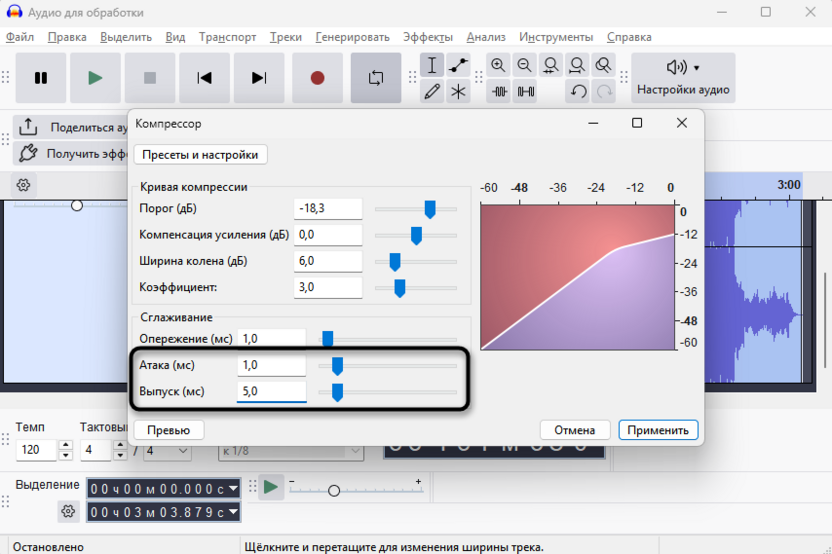Activate the Multi-tool asterisk icon
The image size is (832, 554).
458,92
